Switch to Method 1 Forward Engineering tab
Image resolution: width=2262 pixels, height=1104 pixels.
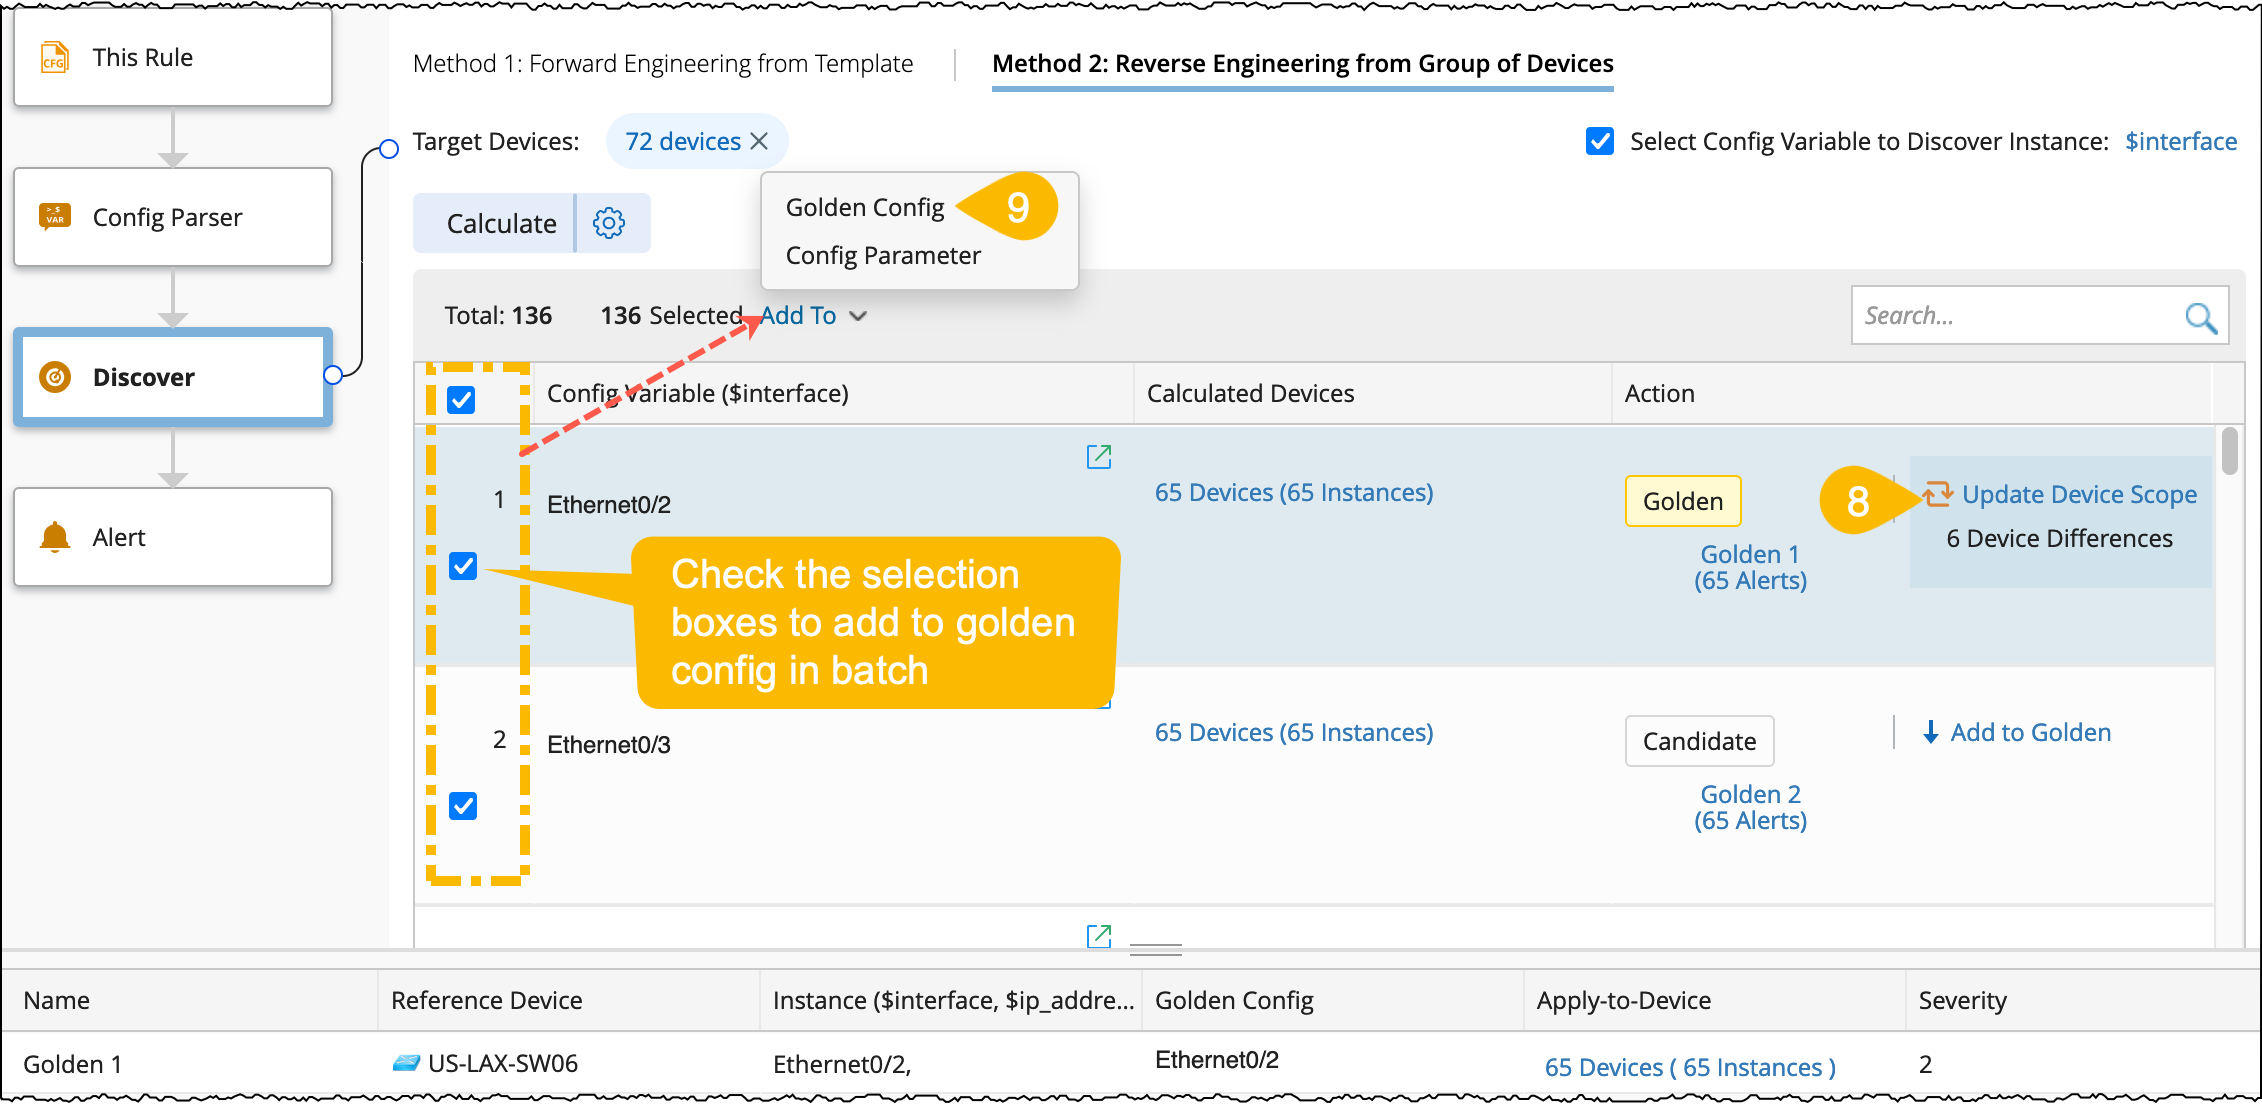click(663, 64)
